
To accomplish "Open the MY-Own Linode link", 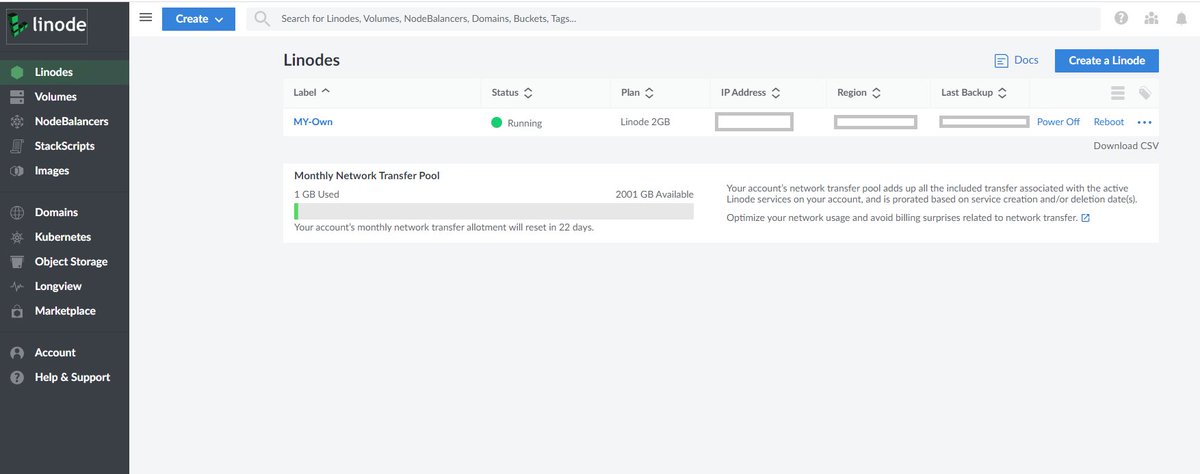I will [313, 122].
